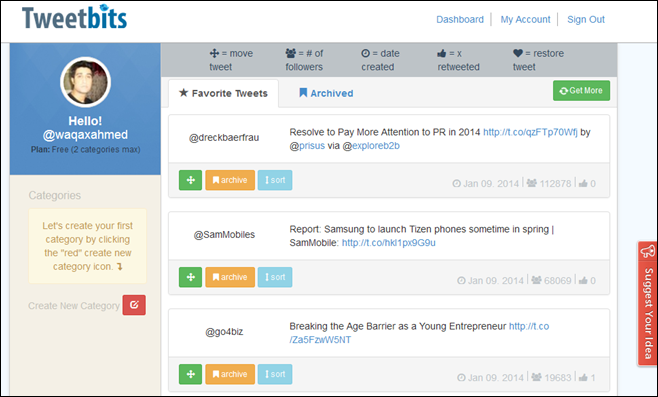Viewport: 658px width, 397px height.
Task: Click the Create New Category label
Action: coord(74,306)
